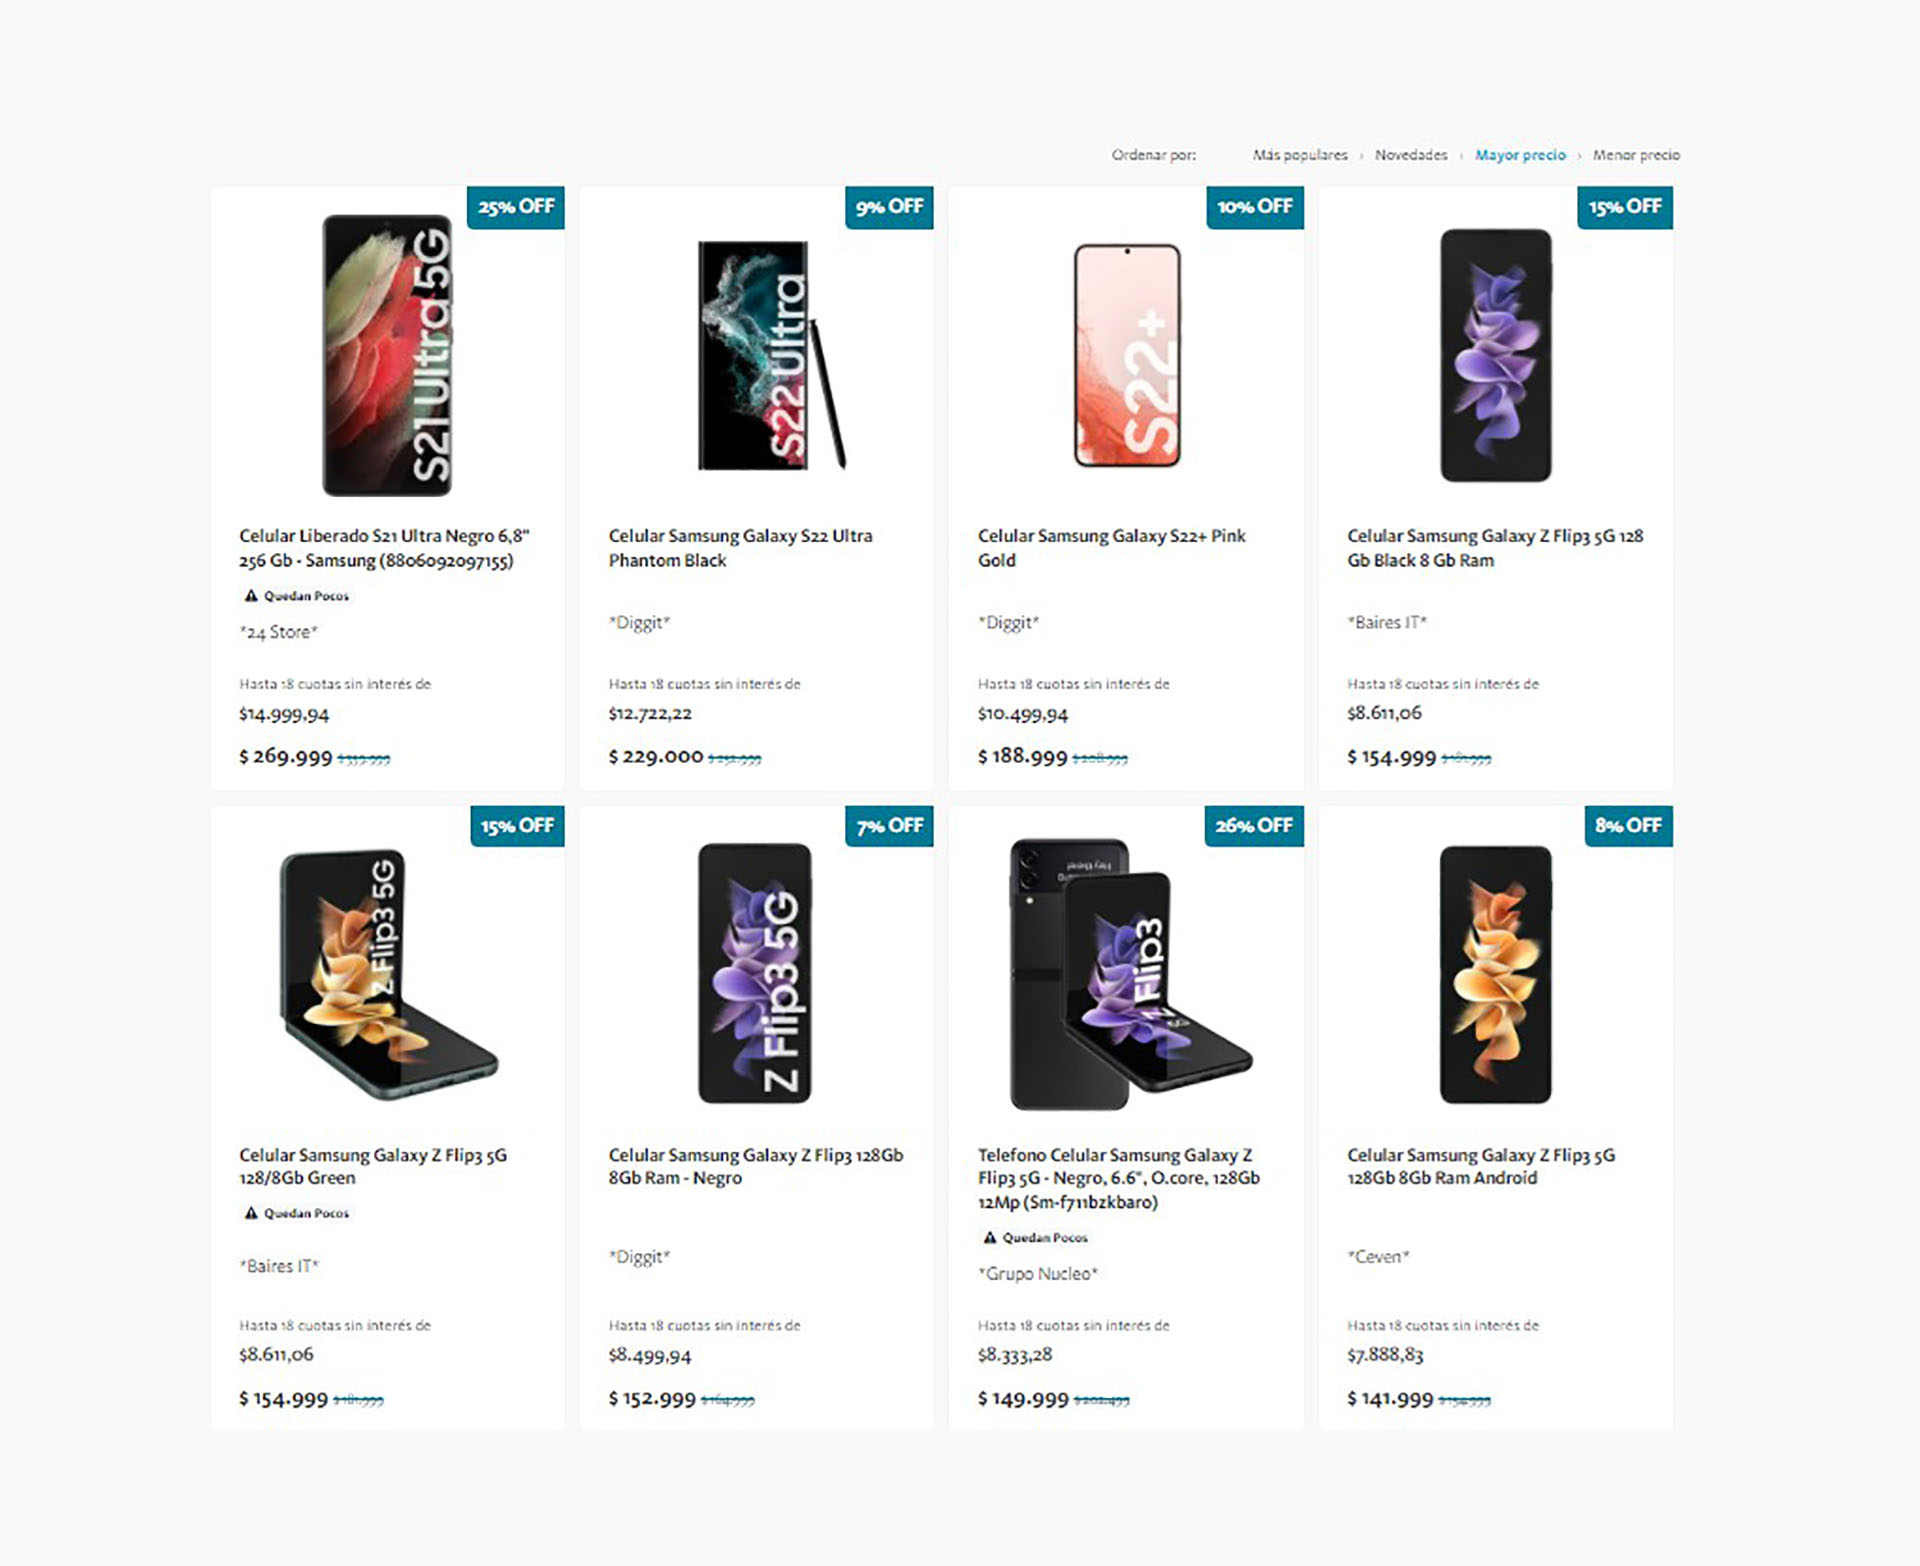Click the Quedan Pocos warning on Green Flip3
The width and height of the screenshot is (1920, 1566).
[251, 1213]
